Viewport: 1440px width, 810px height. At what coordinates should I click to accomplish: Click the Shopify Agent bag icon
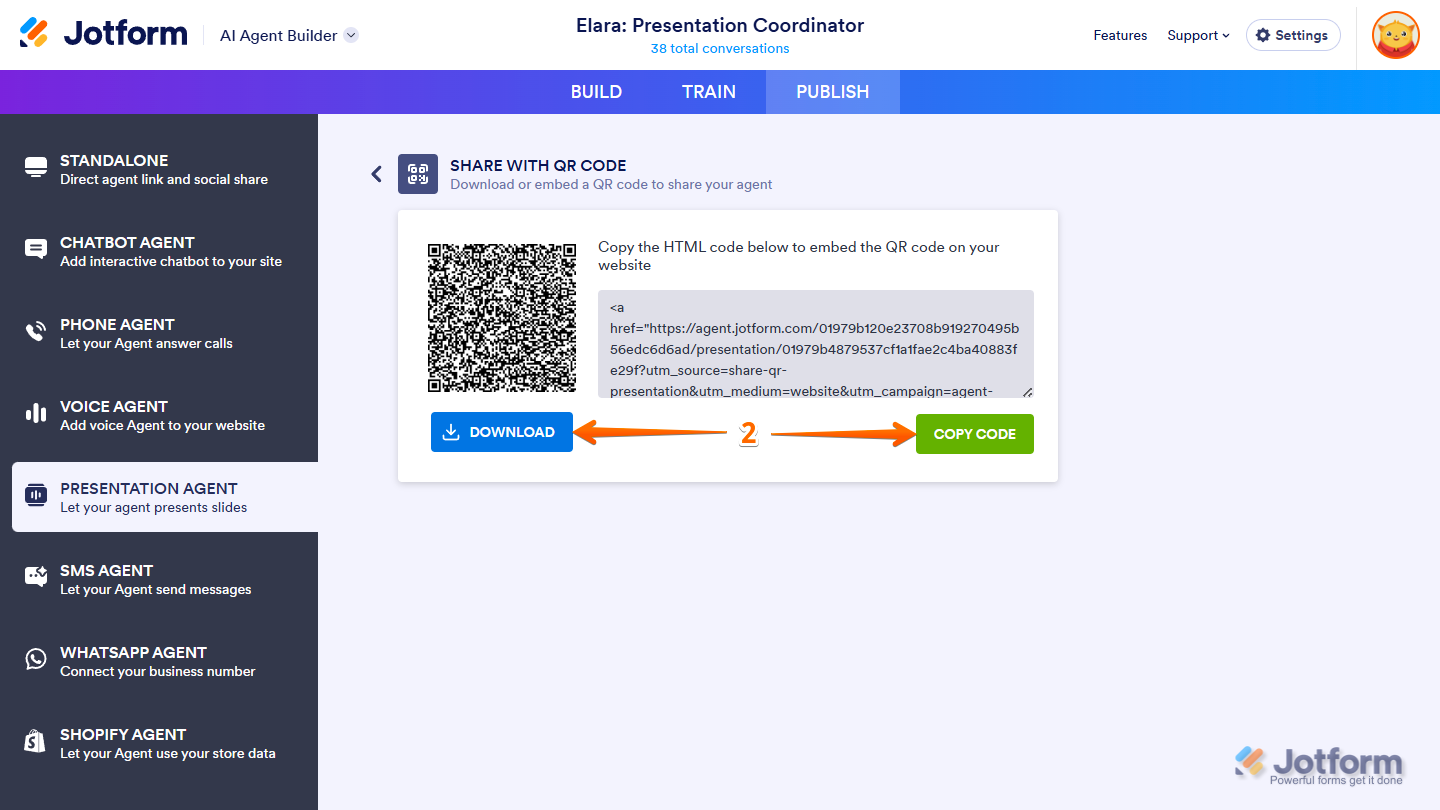coord(36,742)
